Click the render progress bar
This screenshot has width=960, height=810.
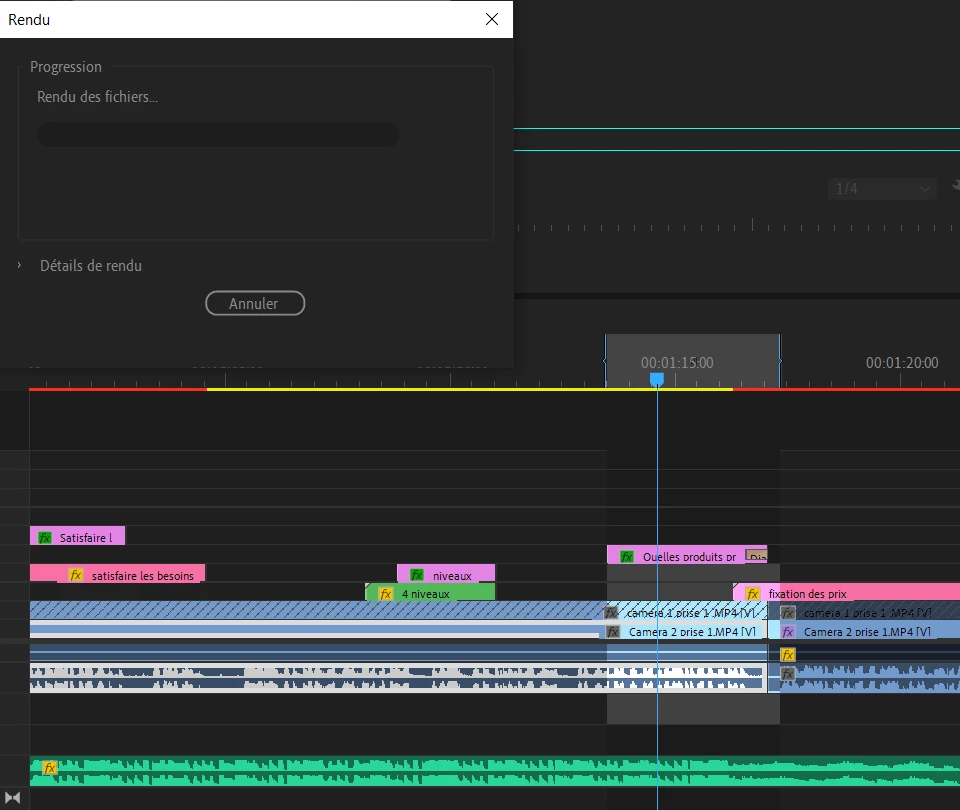pyautogui.click(x=218, y=134)
